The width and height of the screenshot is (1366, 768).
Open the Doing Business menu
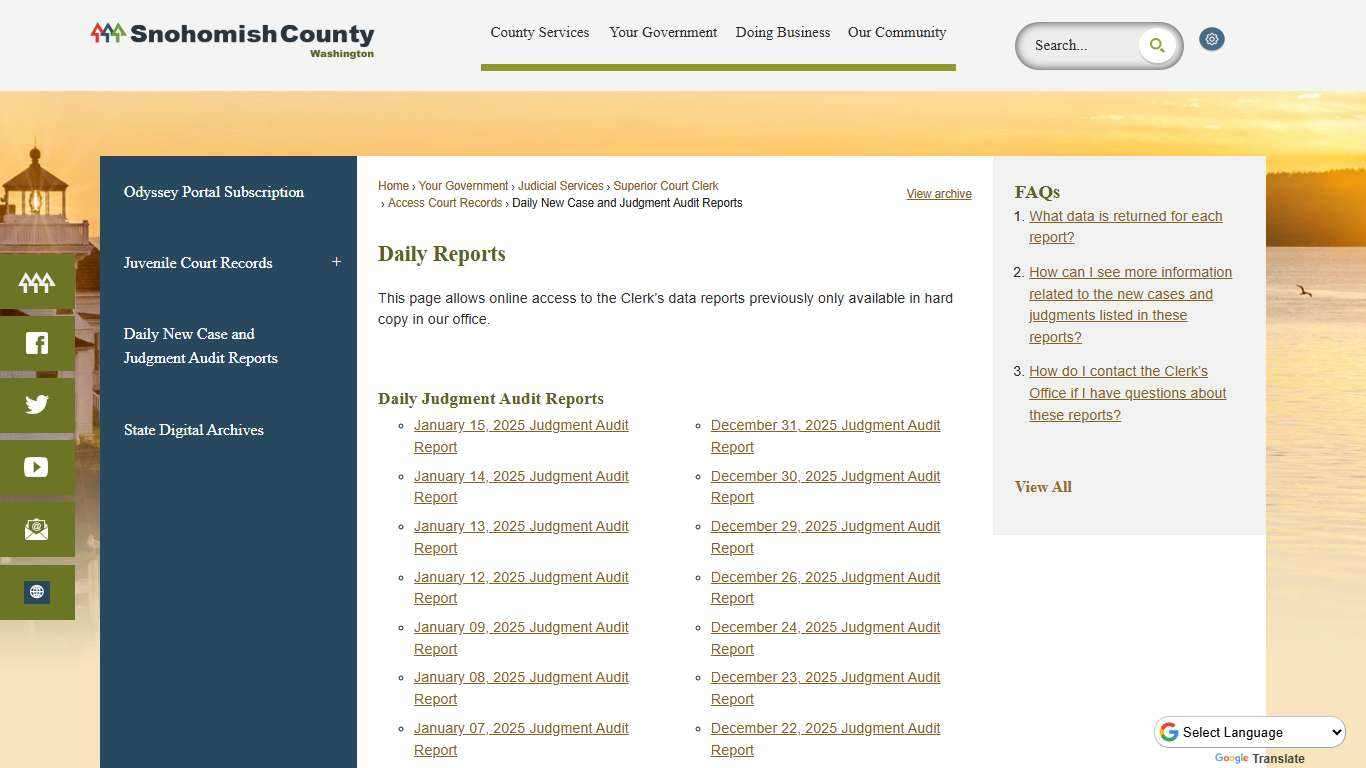click(x=782, y=32)
